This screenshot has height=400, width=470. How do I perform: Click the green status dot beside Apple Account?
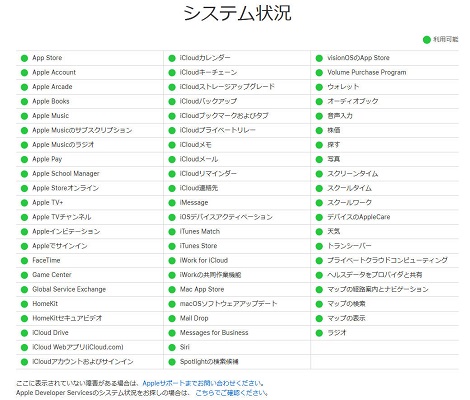pyautogui.click(x=24, y=73)
